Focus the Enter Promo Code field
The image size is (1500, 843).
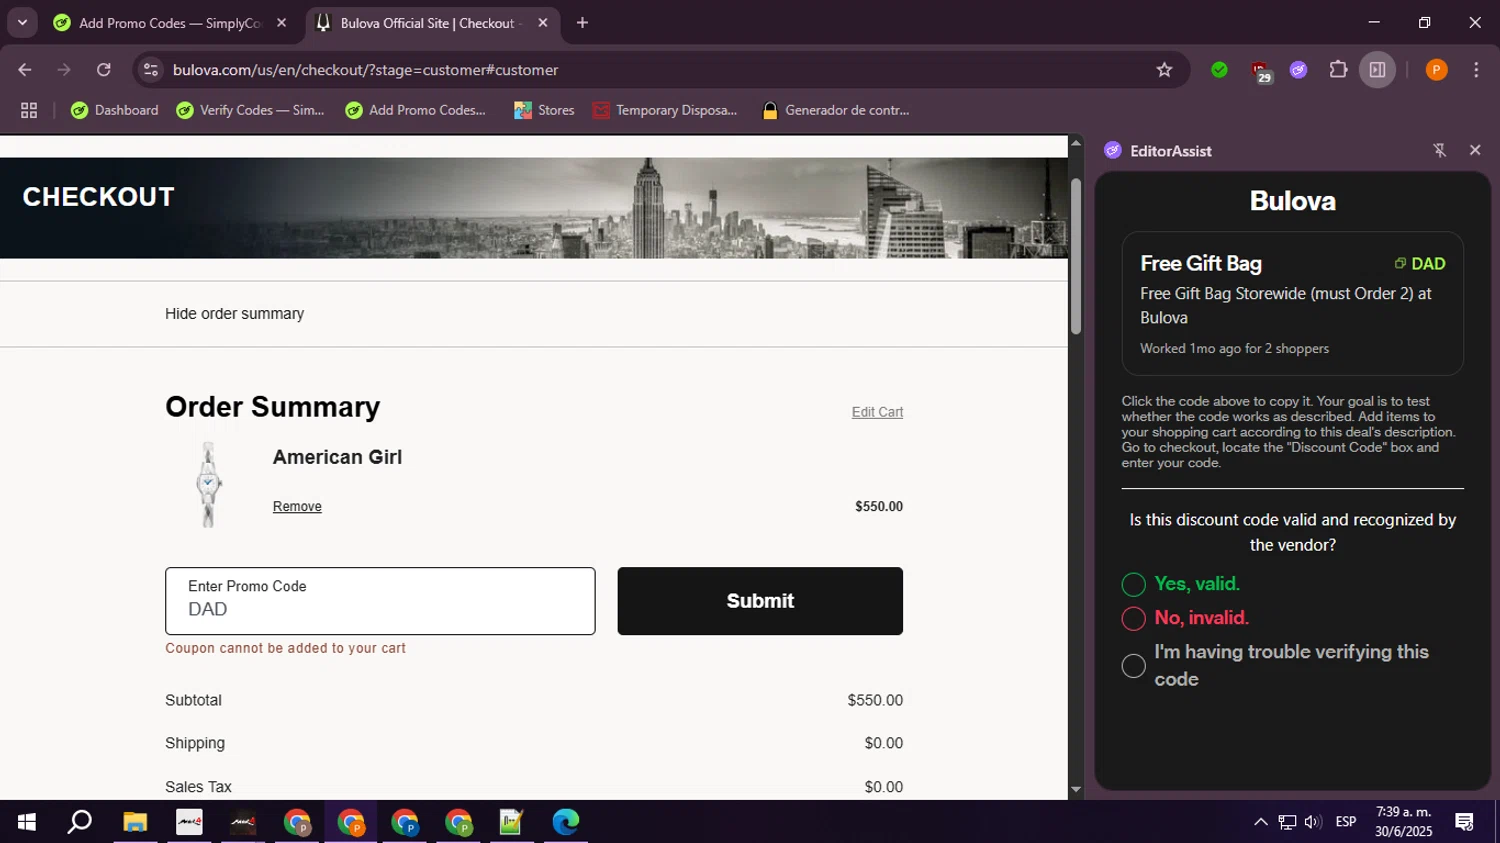[380, 601]
